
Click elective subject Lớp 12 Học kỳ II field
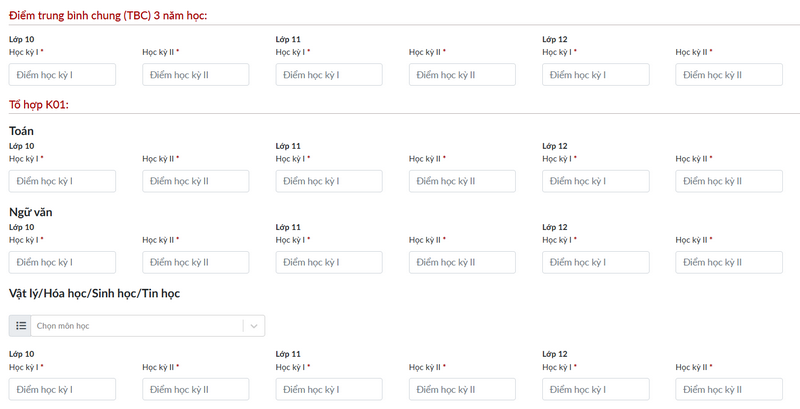[x=729, y=389]
